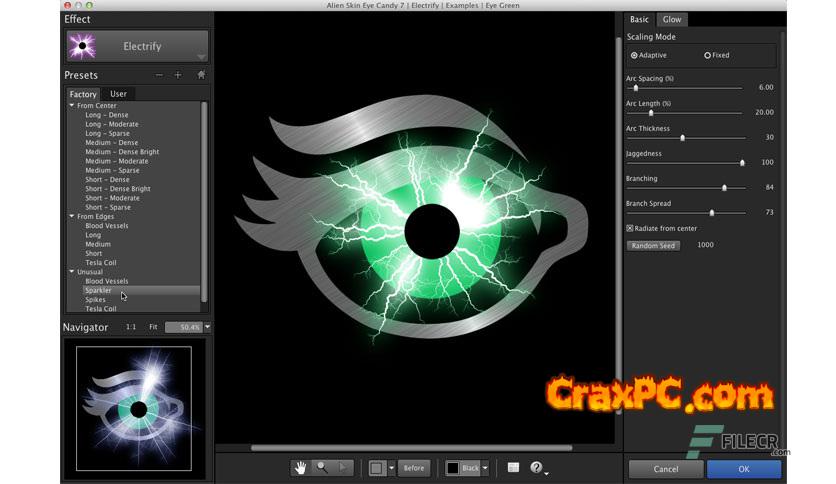Screen dimensions: 836x484
Task: Select the Zoom magnifier tool
Action: [321, 468]
